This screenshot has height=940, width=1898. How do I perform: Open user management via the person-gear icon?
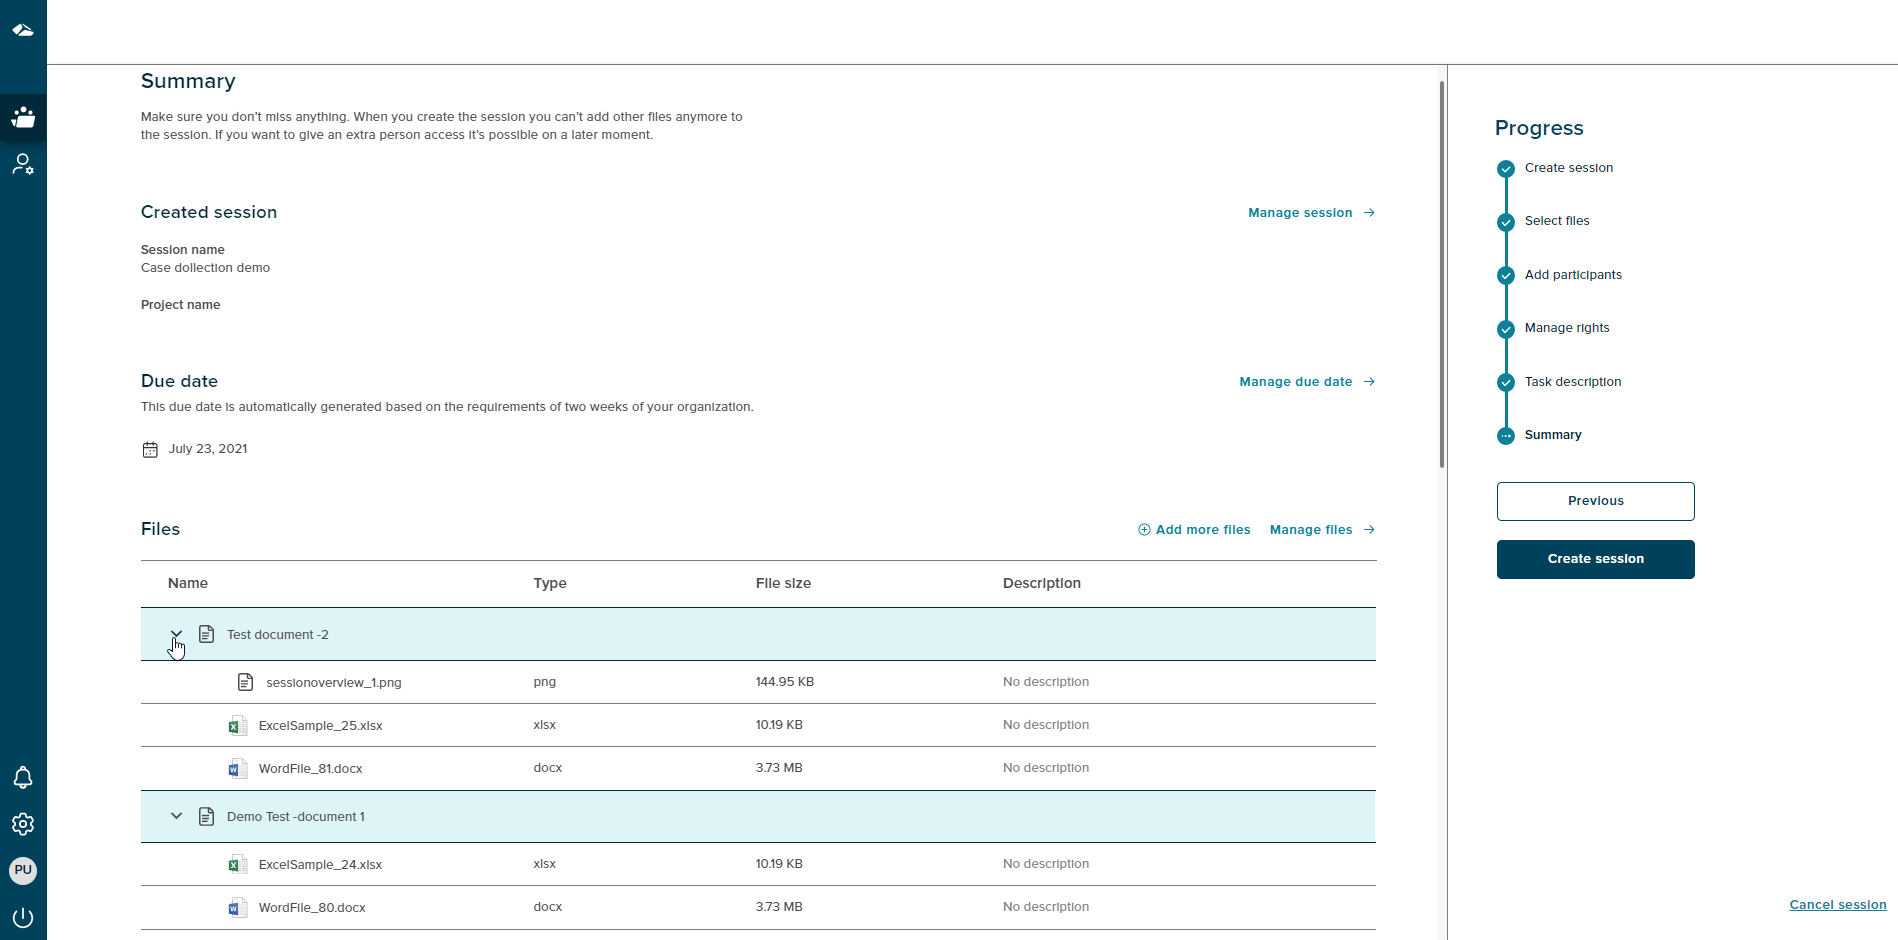click(x=23, y=164)
